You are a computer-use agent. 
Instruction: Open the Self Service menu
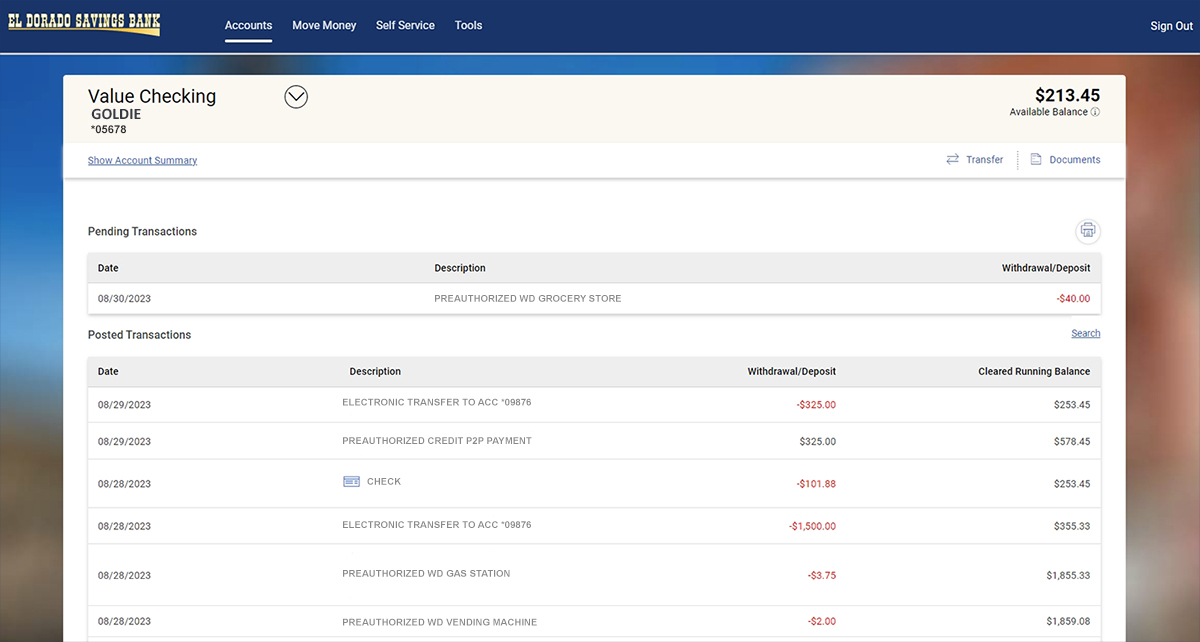pos(405,25)
